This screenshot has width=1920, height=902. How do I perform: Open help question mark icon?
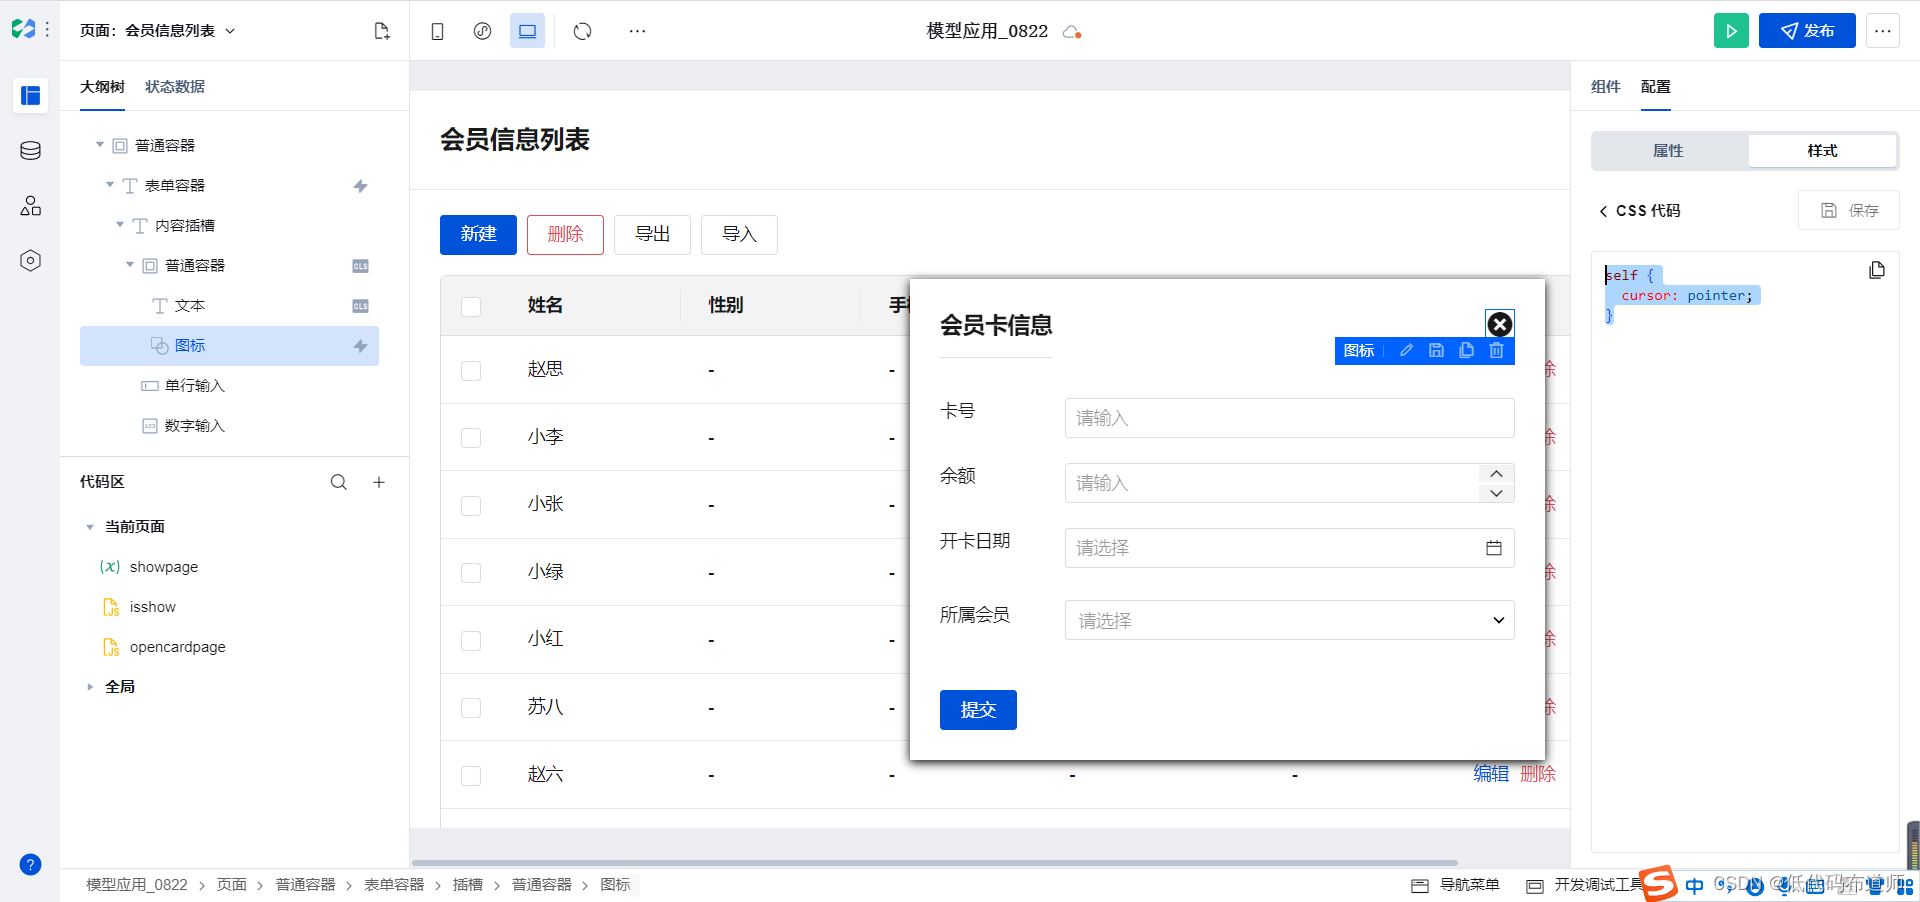31,865
